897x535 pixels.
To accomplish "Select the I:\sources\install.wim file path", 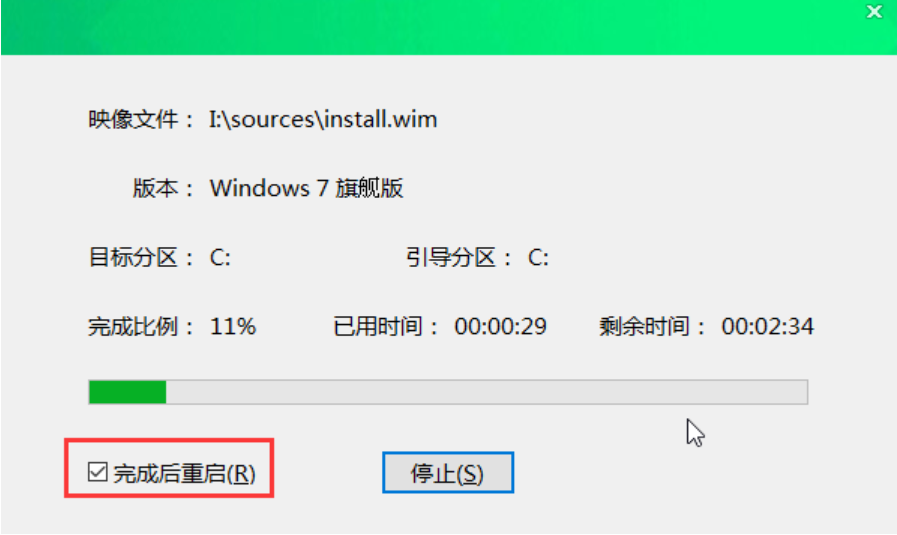I will coord(323,120).
